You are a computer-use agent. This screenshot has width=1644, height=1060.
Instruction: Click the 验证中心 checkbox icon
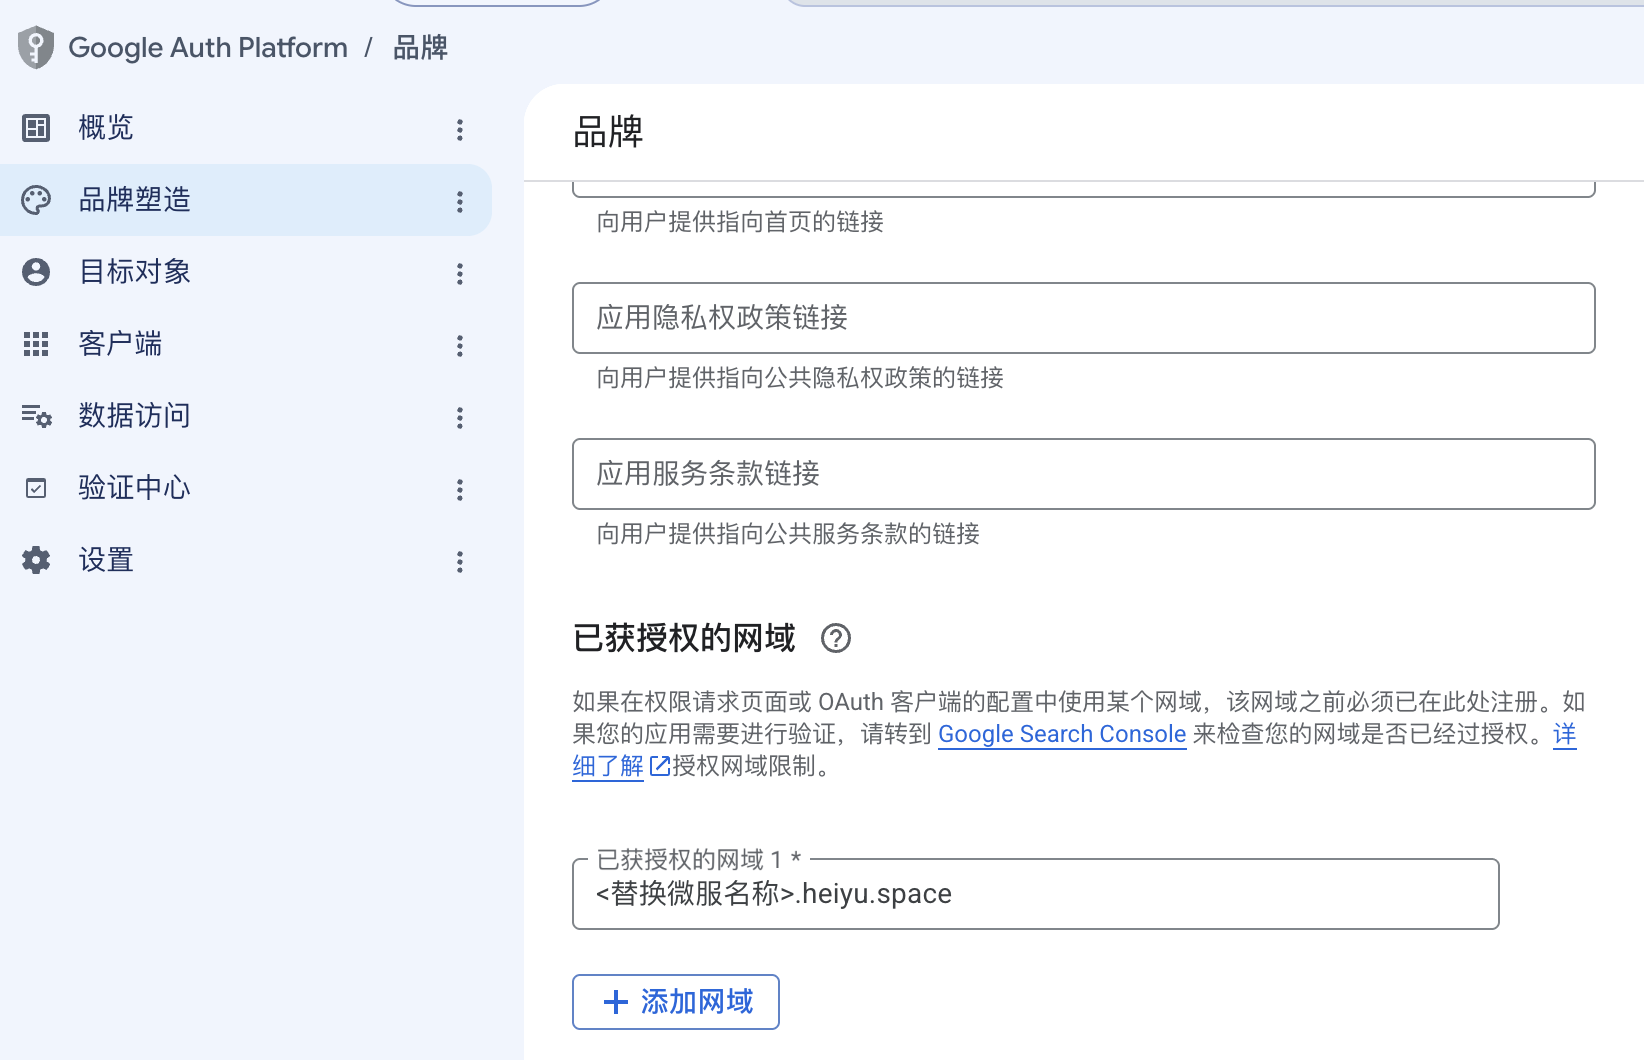tap(36, 488)
